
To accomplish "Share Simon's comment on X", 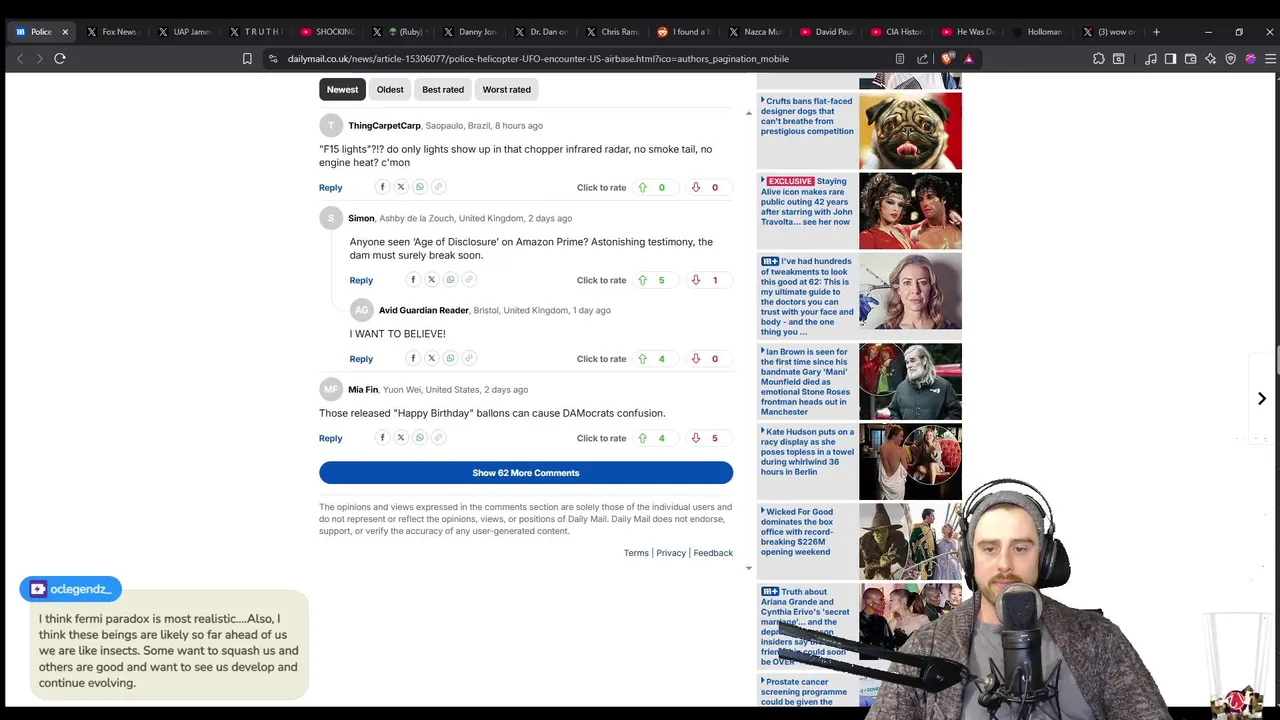I will coord(432,280).
